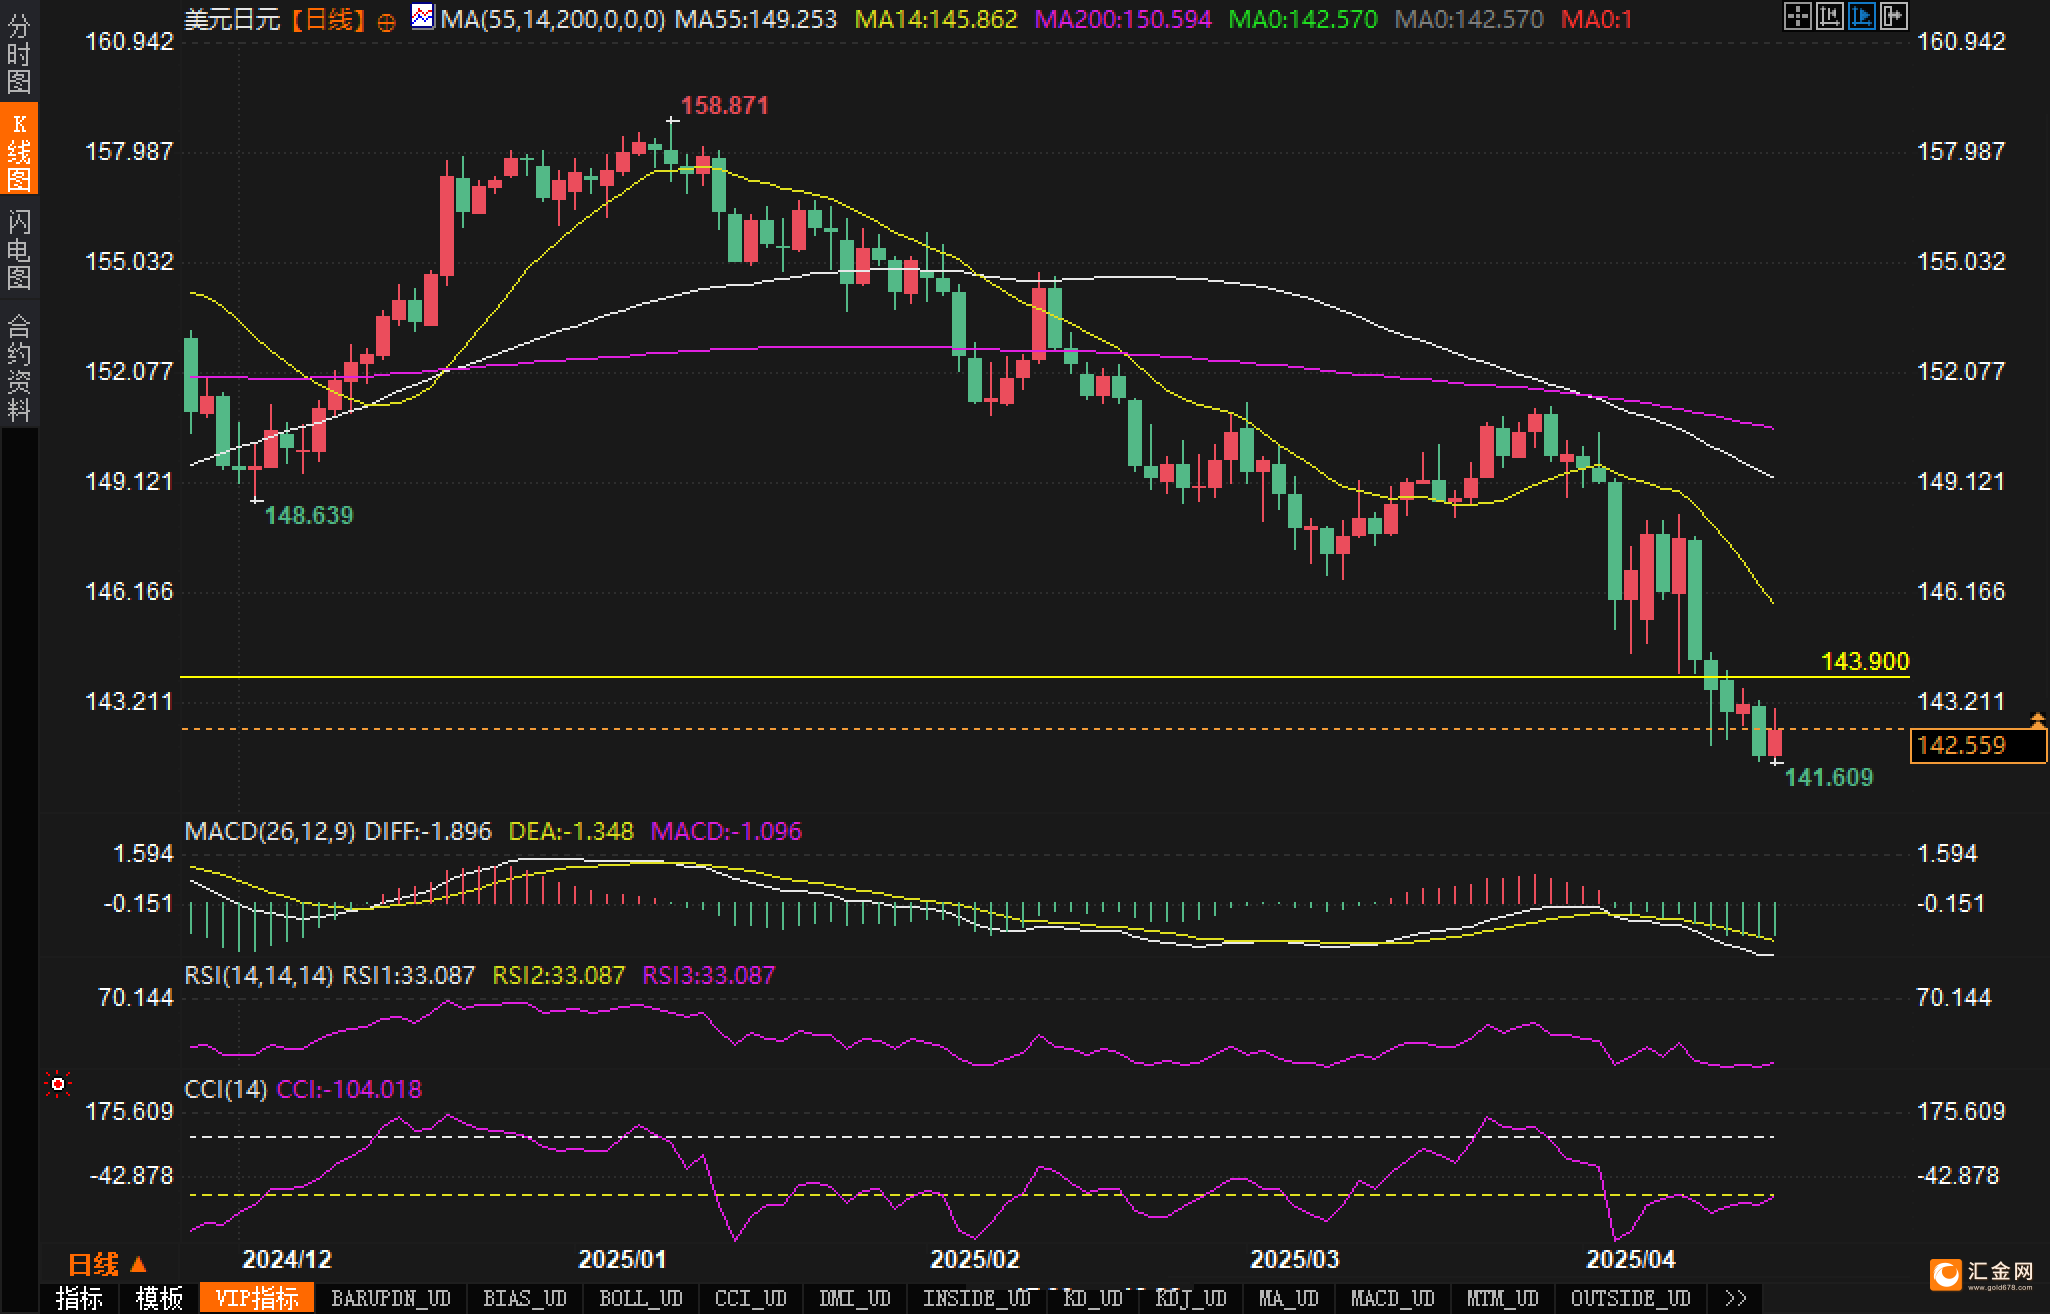
Task: Click the MA14:145.862 legend value
Action: (x=936, y=18)
